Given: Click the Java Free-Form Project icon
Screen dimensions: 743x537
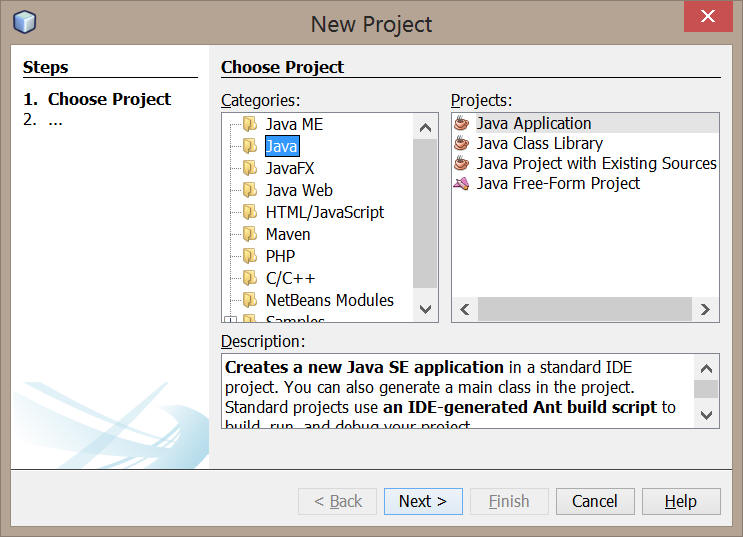Looking at the screenshot, I should (462, 183).
